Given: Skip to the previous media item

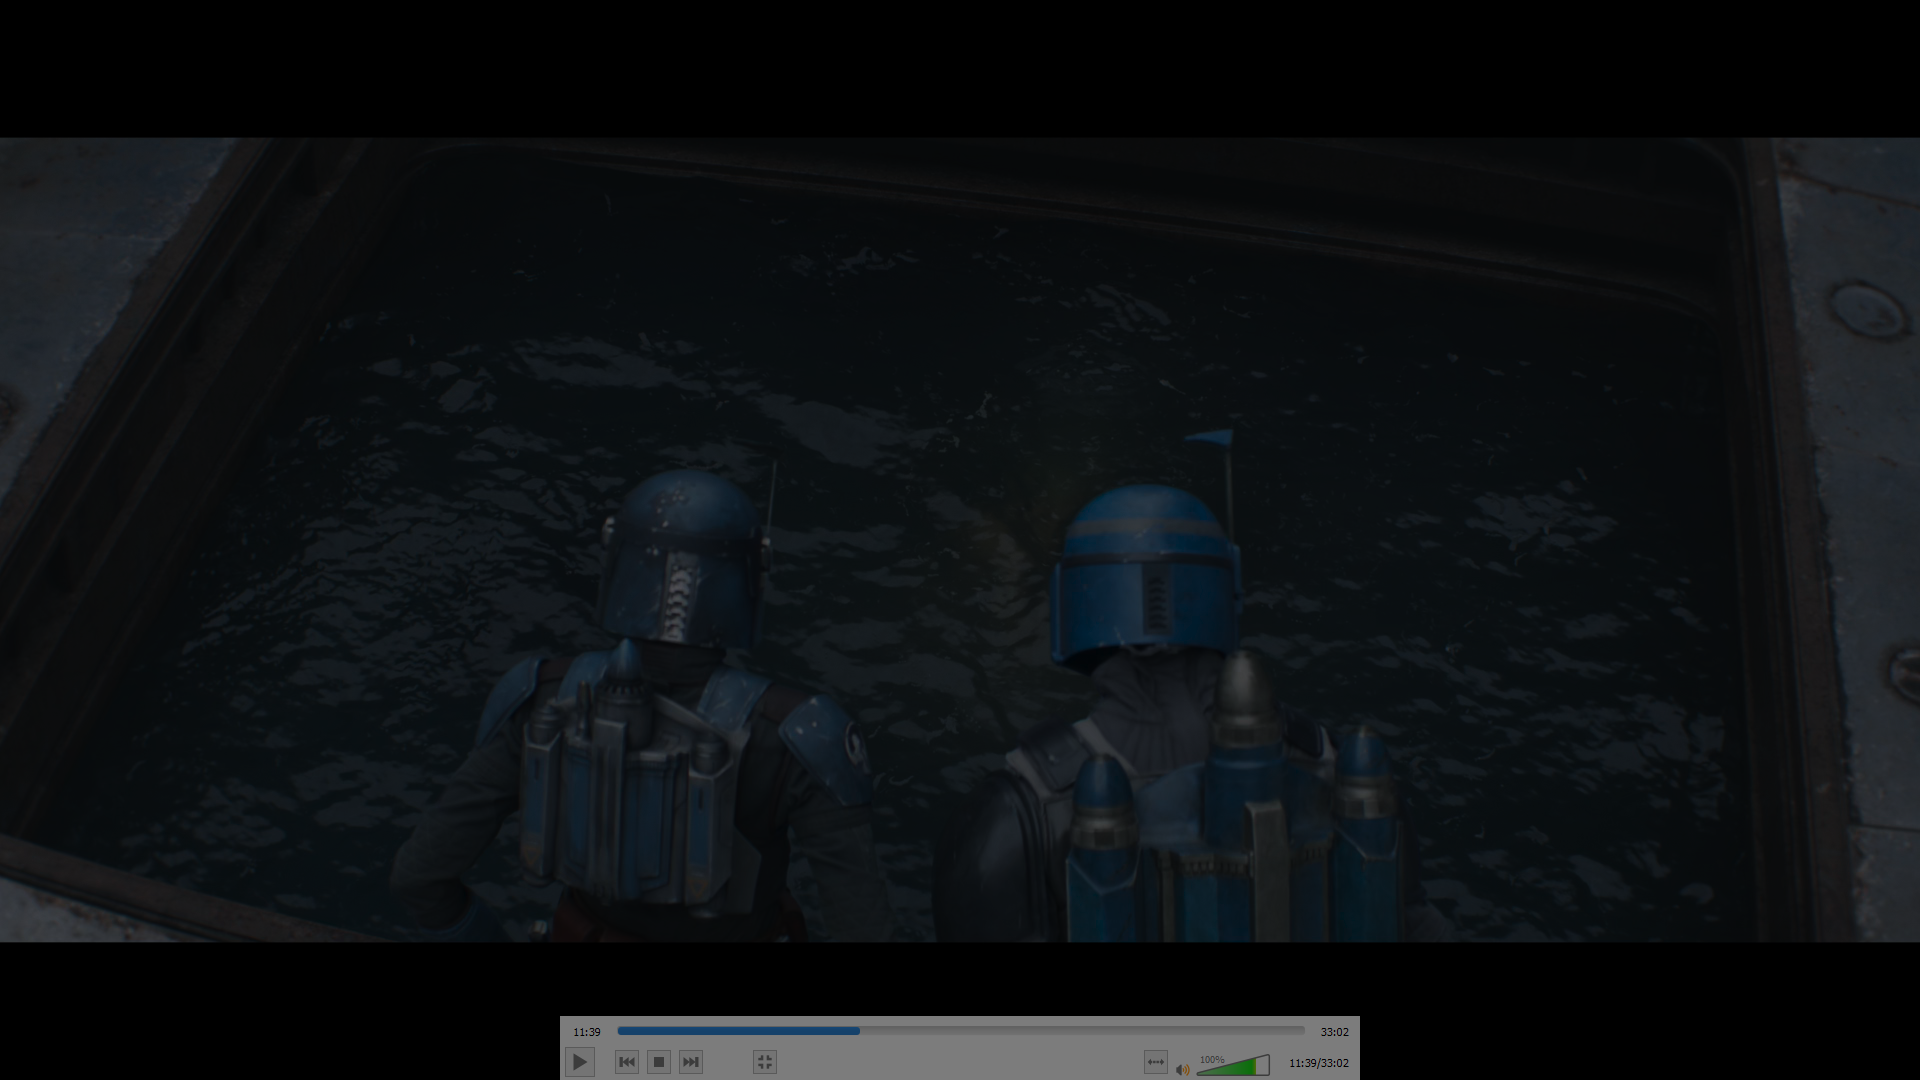Looking at the screenshot, I should [627, 1062].
